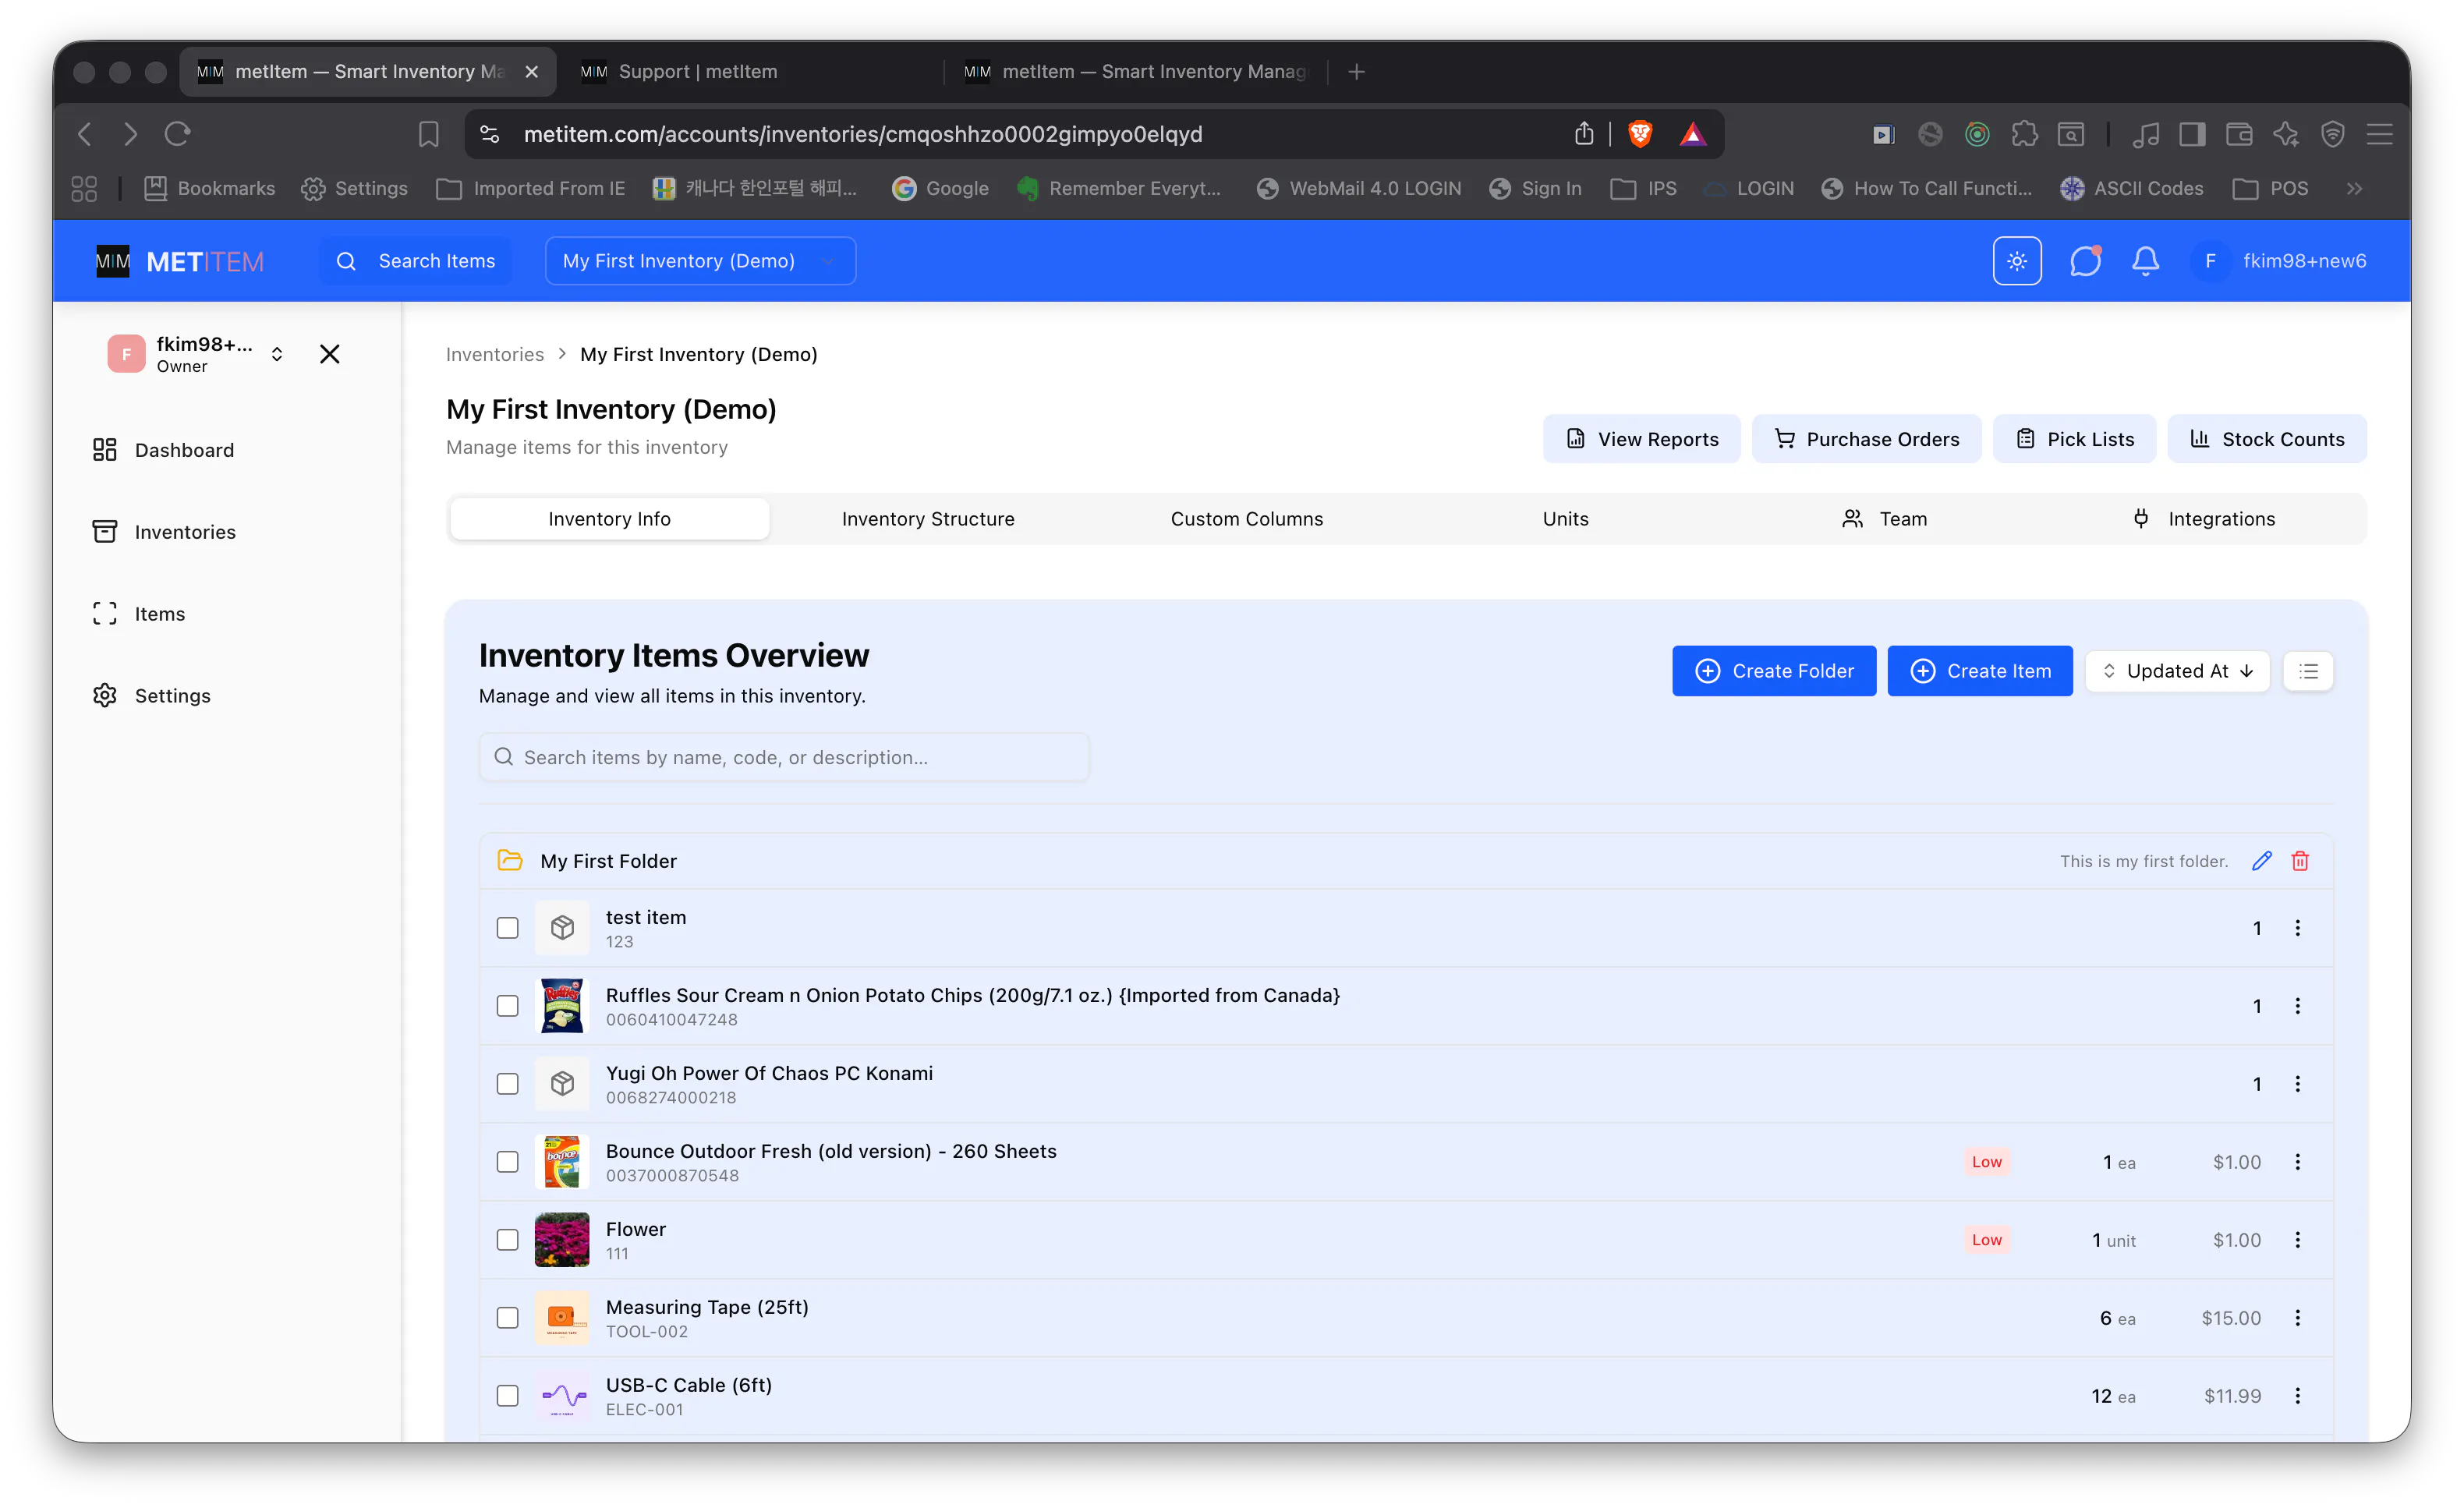Edit My First Folder with pencil icon
The height and width of the screenshot is (1508, 2464).
pos(2262,861)
